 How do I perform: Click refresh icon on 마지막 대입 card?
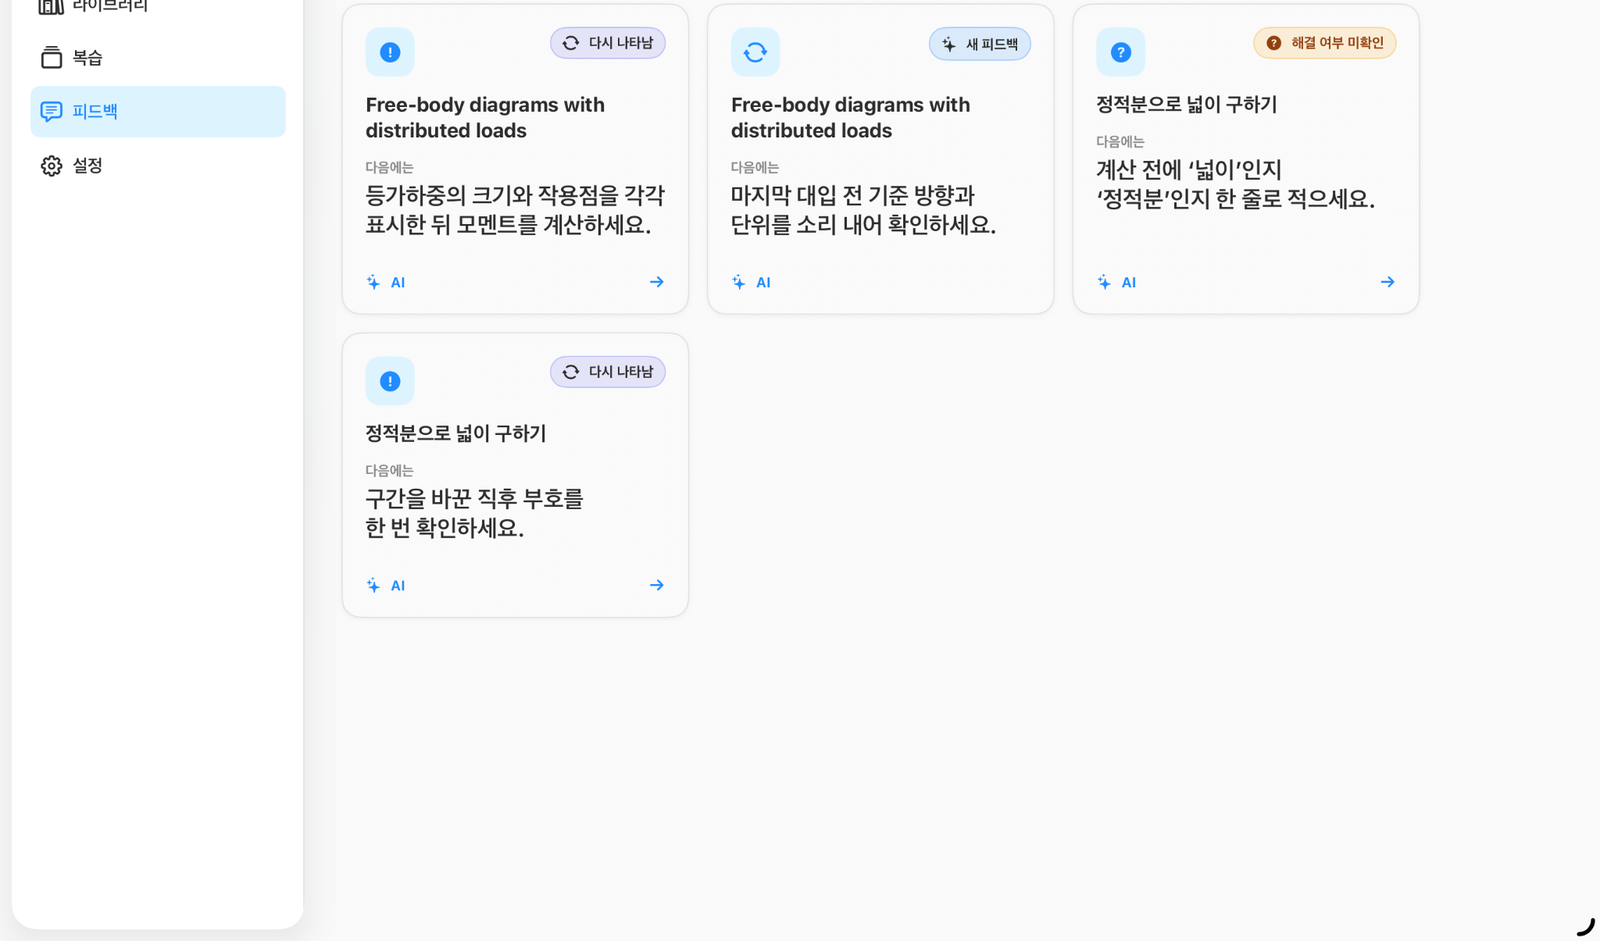click(755, 52)
